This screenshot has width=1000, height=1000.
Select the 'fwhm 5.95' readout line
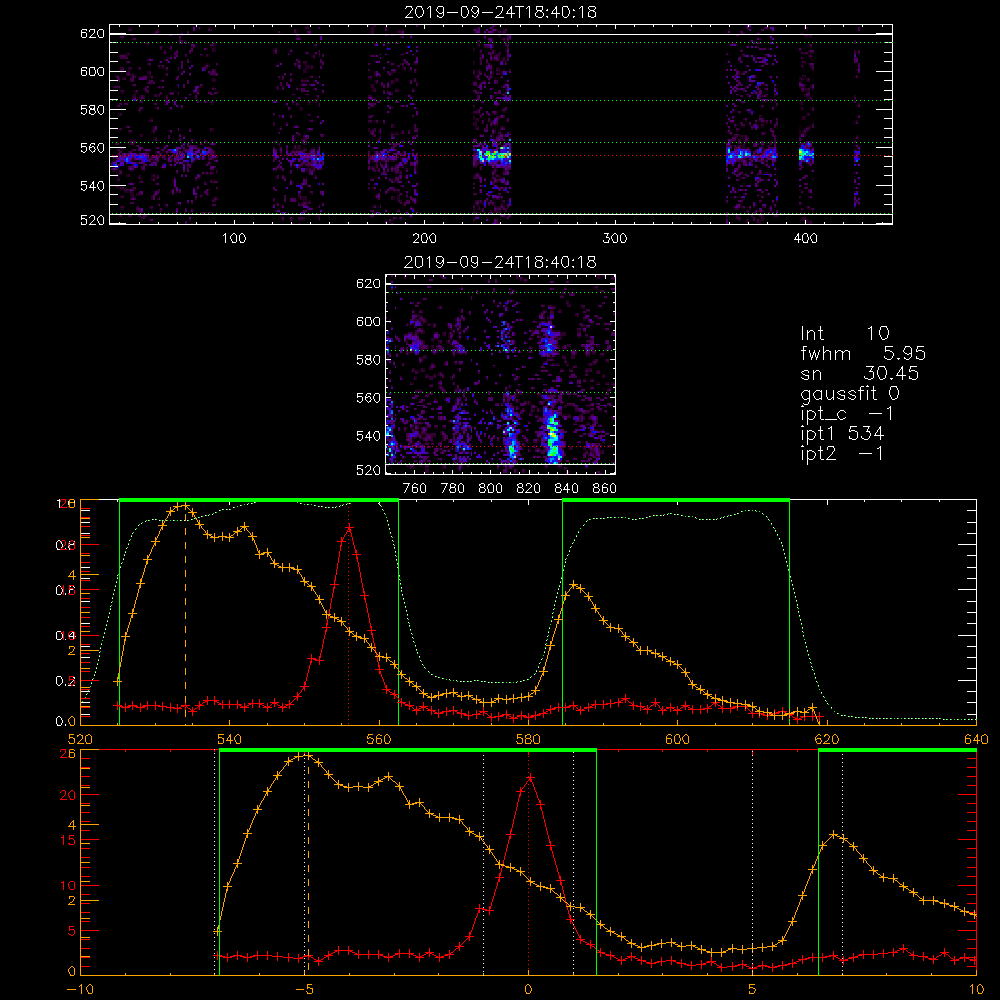pyautogui.click(x=863, y=353)
